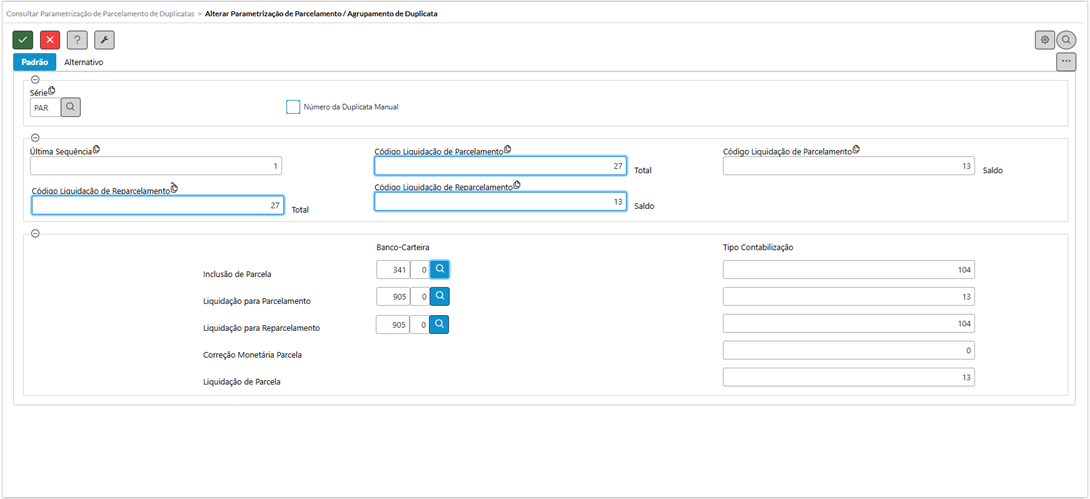The image size is (1090, 499).
Task: Click the Correção Monetária Parcela contabilização field
Action: pyautogui.click(x=848, y=350)
